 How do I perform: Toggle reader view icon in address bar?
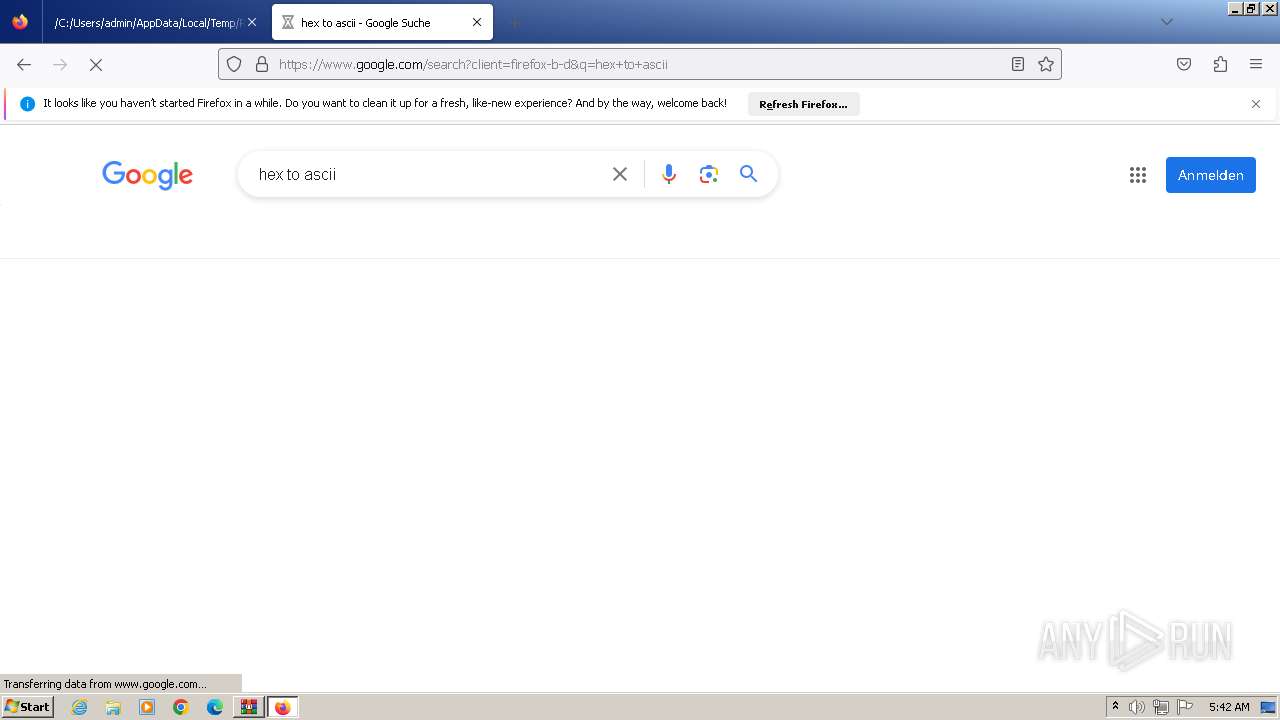click(1018, 64)
